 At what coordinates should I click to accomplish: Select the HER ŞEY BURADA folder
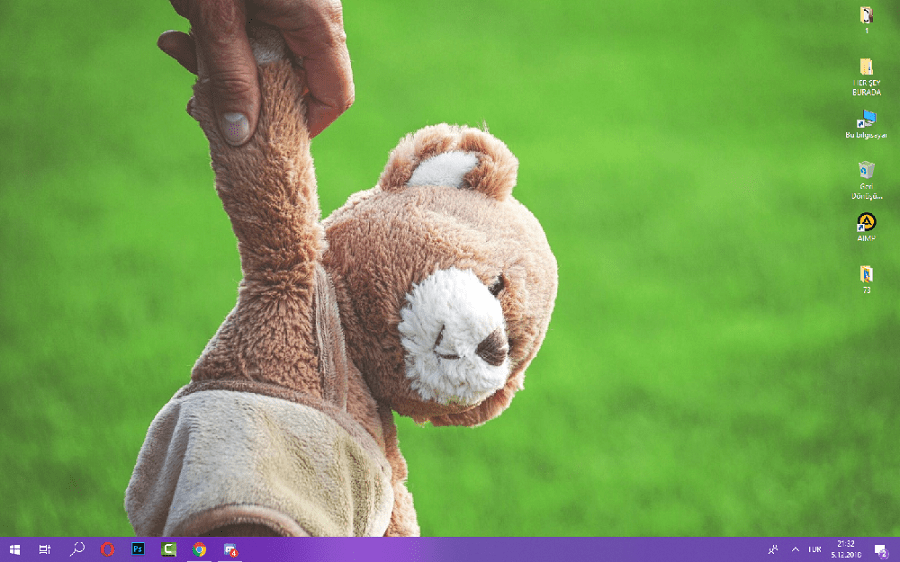click(867, 76)
